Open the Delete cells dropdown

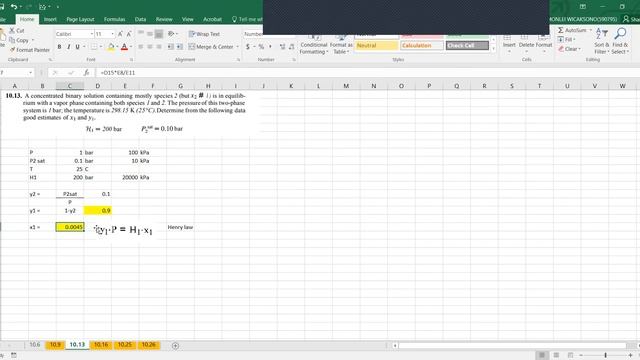pos(526,44)
